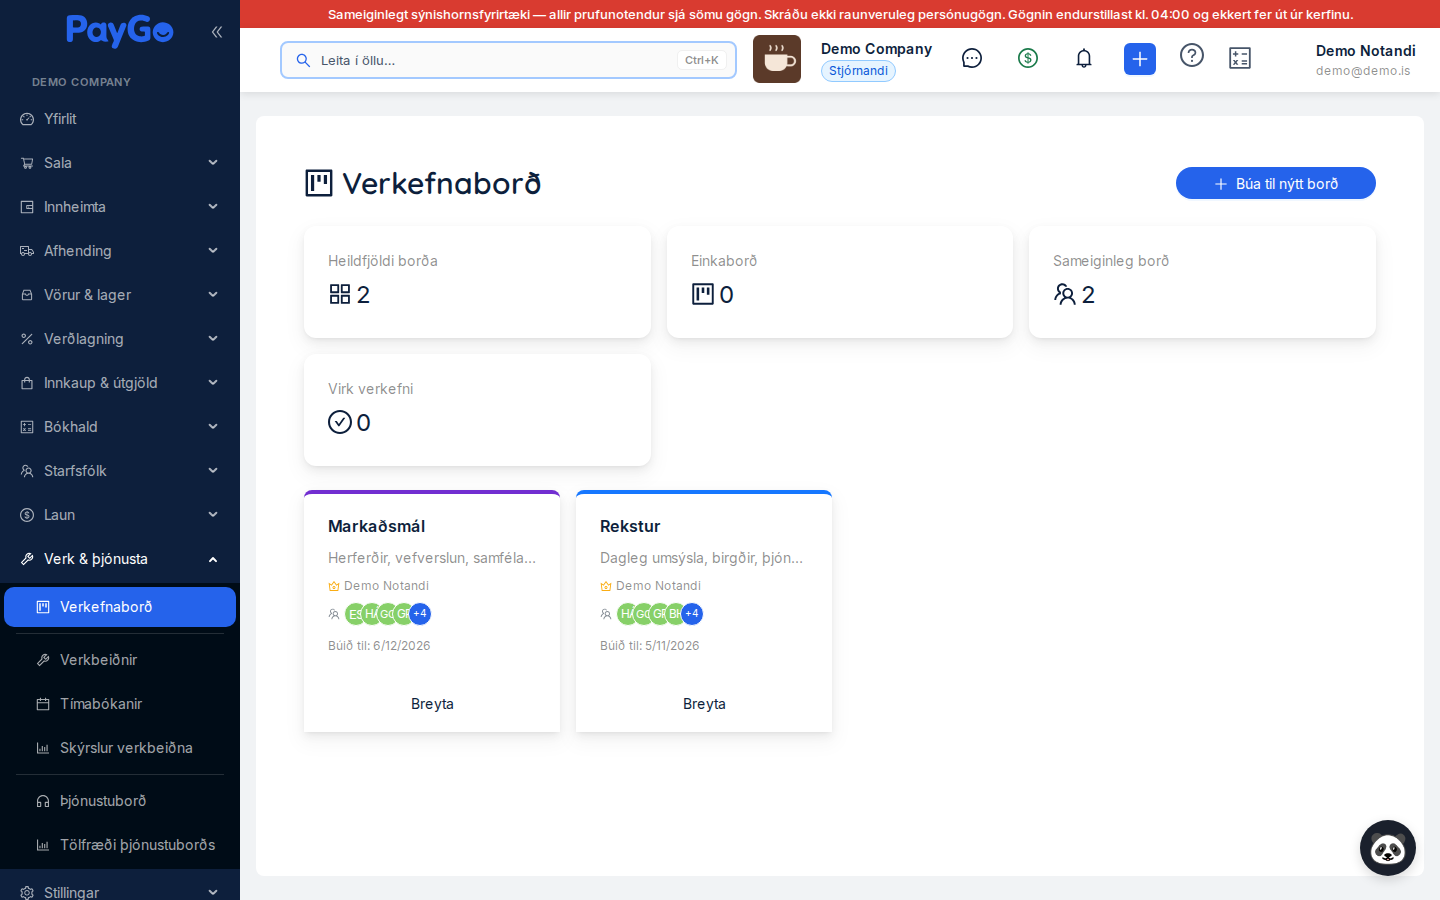This screenshot has width=1440, height=900.
Task: Collapse the sidebar with double-chevron icon
Action: (x=217, y=32)
